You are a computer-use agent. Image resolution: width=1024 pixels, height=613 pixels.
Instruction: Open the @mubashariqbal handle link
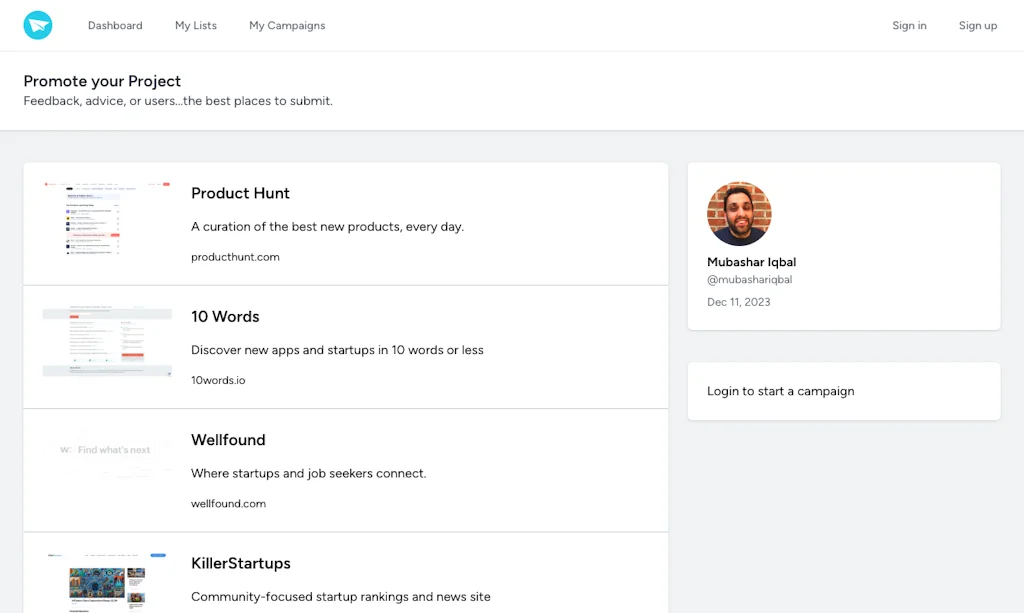(749, 280)
